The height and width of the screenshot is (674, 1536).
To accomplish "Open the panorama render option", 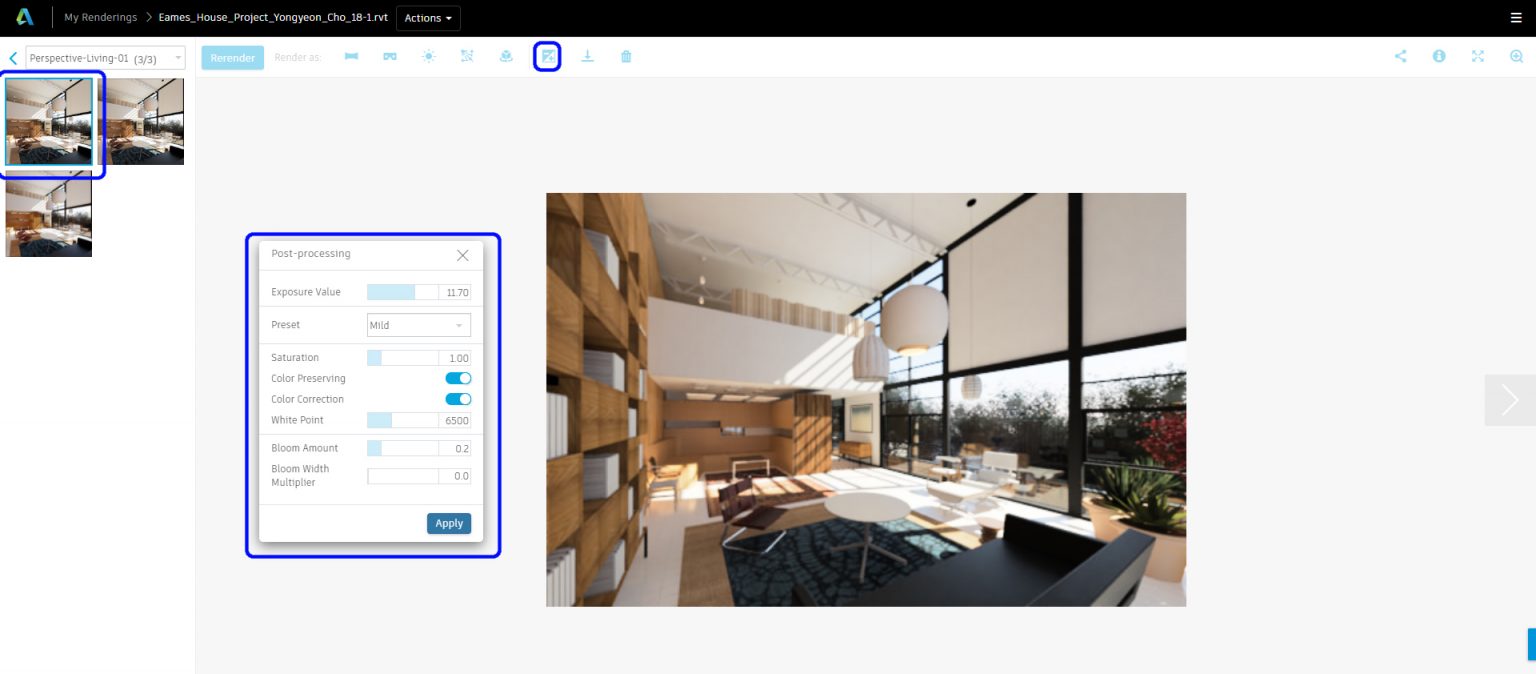I will point(351,57).
